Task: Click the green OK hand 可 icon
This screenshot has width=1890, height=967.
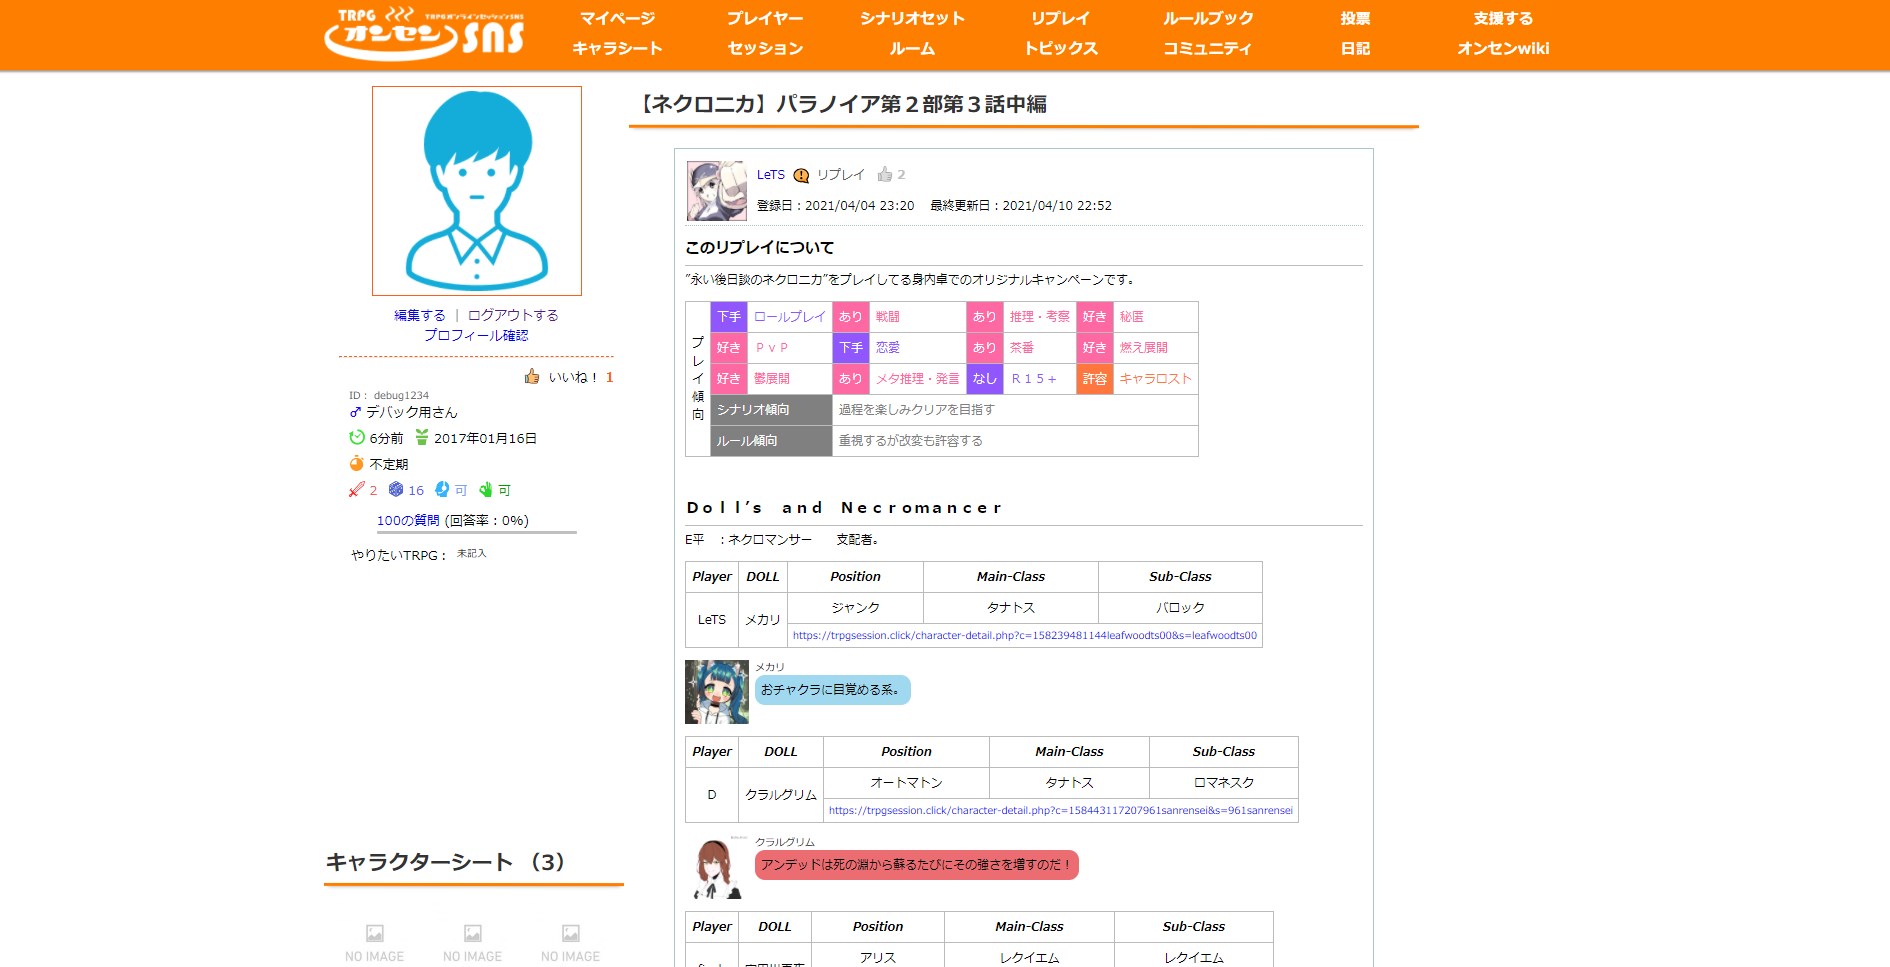Action: click(487, 490)
